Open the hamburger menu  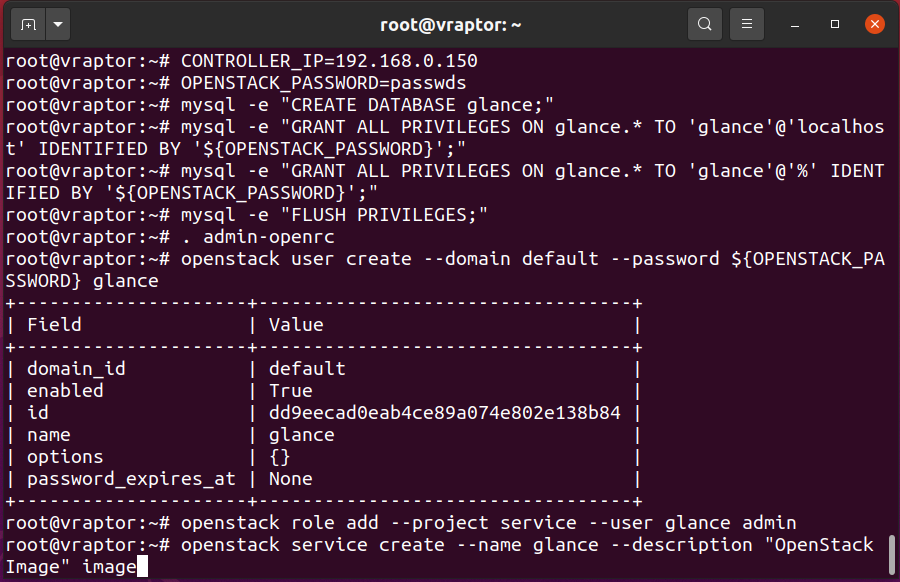pyautogui.click(x=747, y=24)
